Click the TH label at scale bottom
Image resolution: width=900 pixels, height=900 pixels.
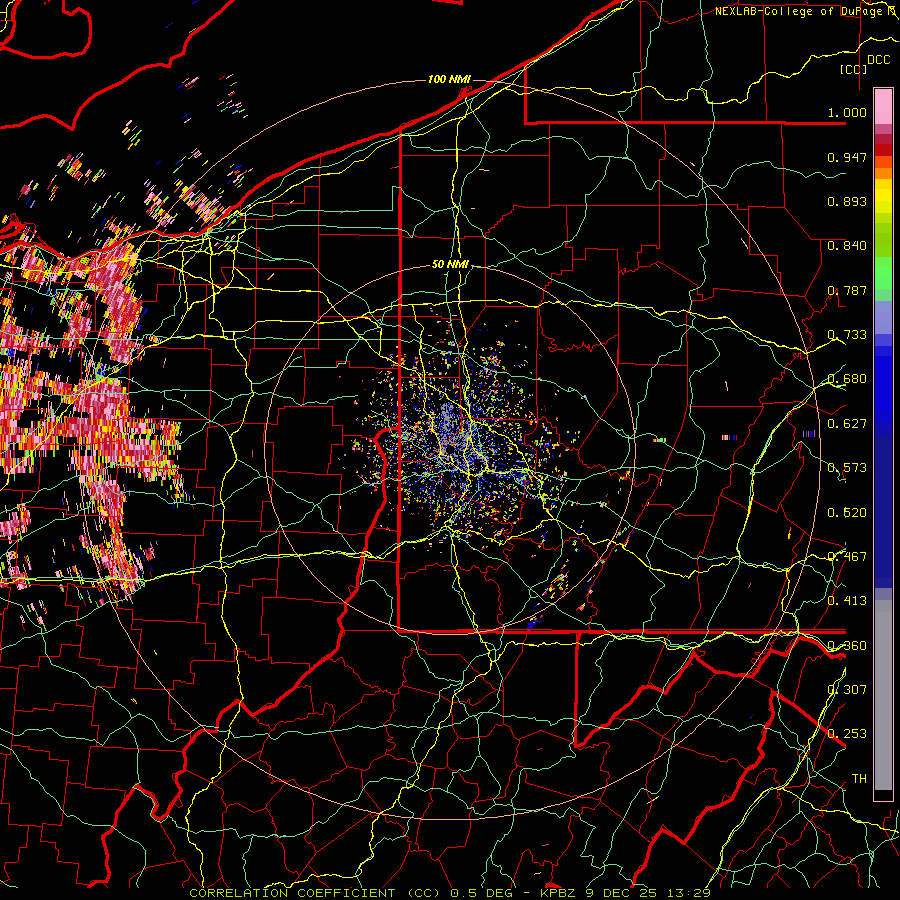coord(859,778)
